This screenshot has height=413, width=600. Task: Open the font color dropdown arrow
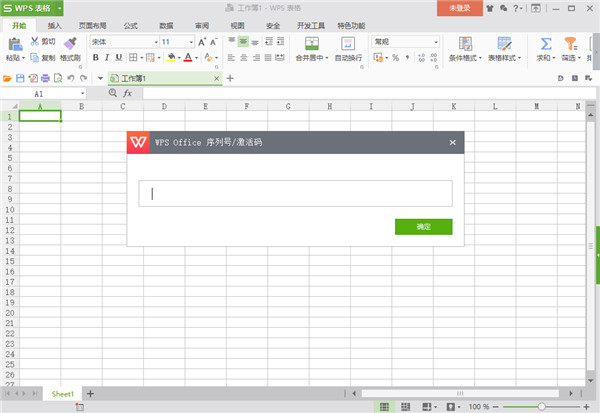coord(196,58)
